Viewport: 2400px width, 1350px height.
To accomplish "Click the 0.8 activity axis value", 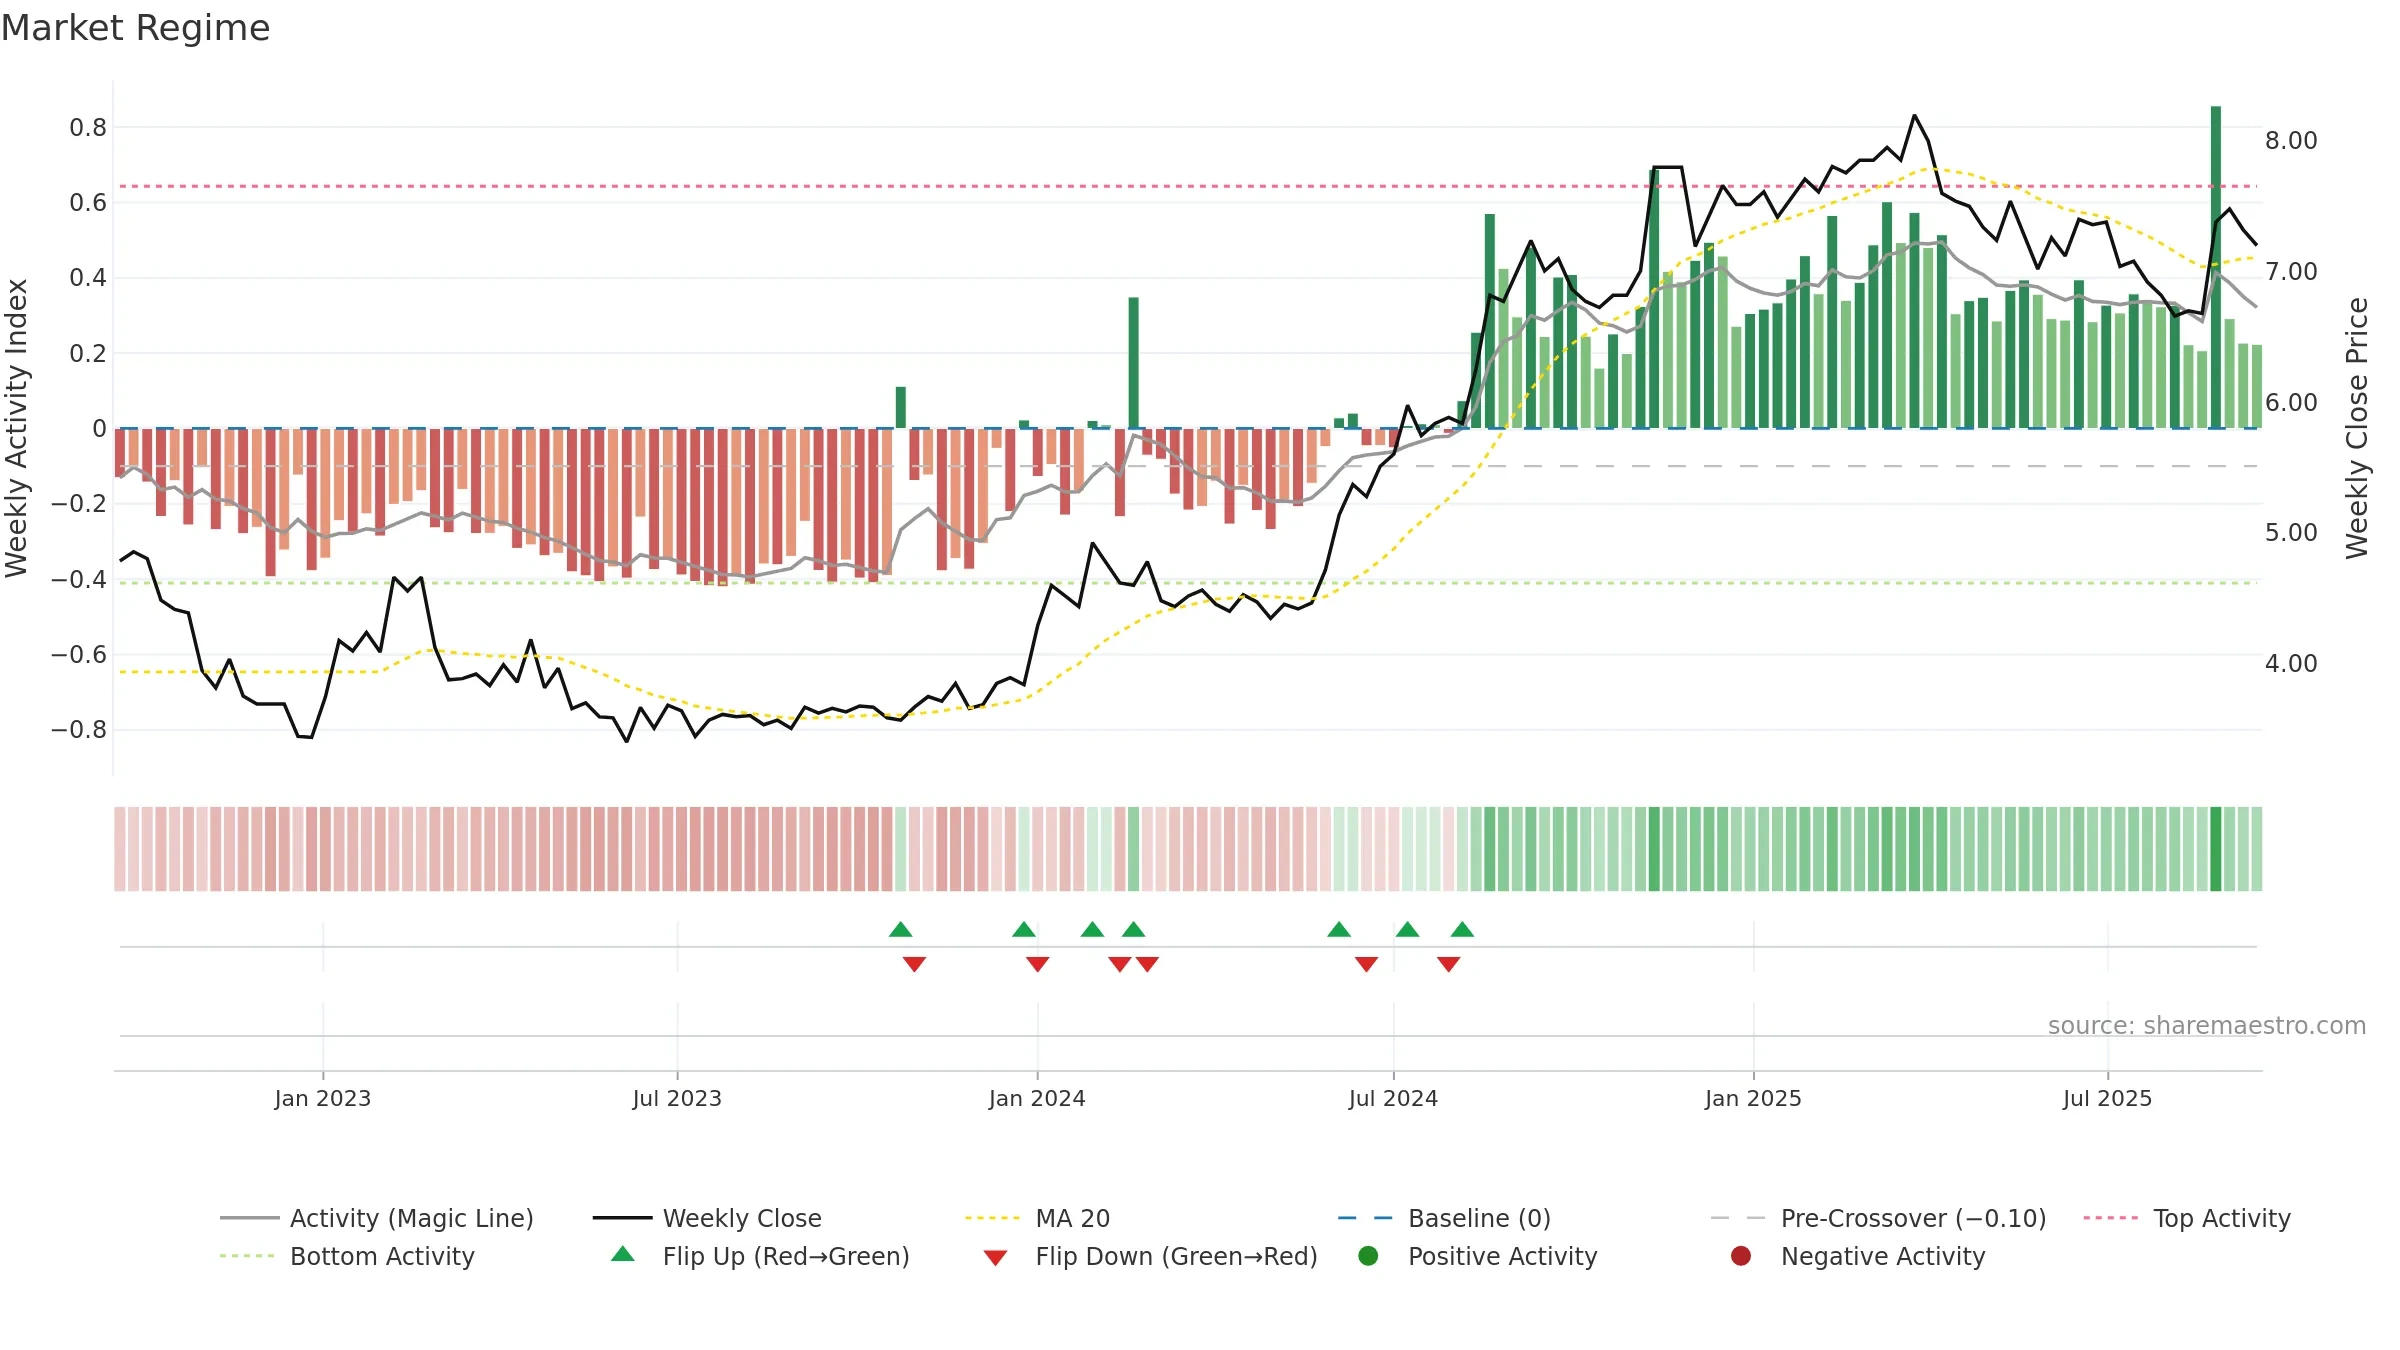I will (x=88, y=127).
